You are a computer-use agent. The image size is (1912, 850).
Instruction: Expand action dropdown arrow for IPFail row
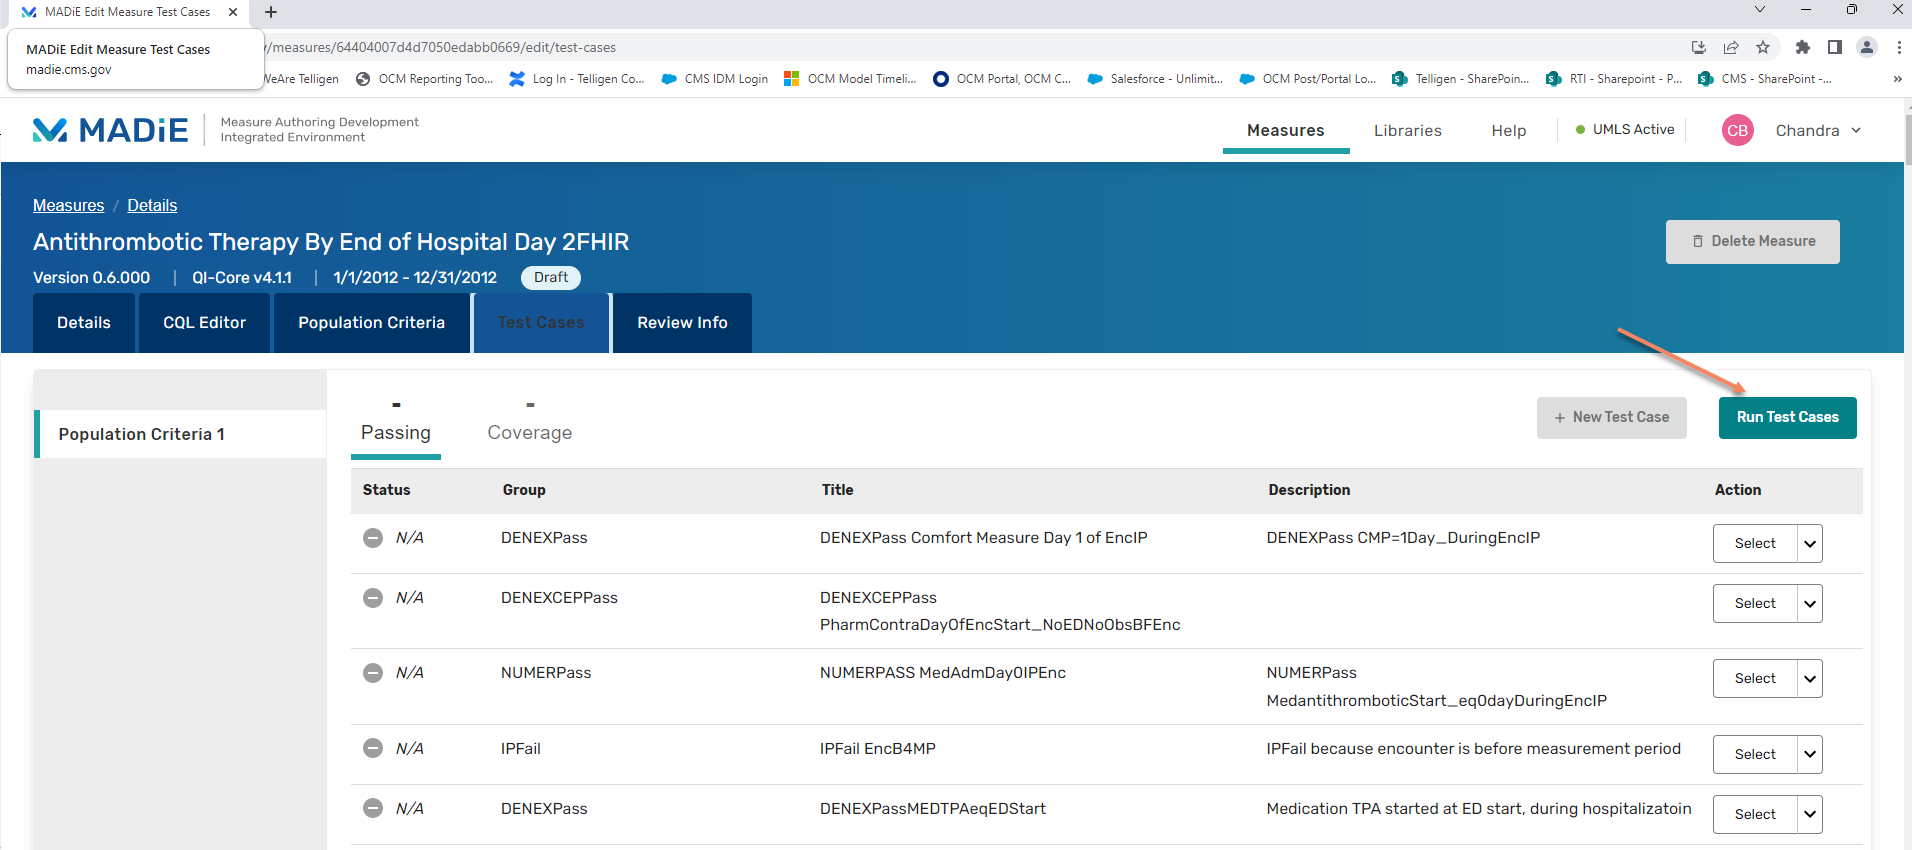1810,755
